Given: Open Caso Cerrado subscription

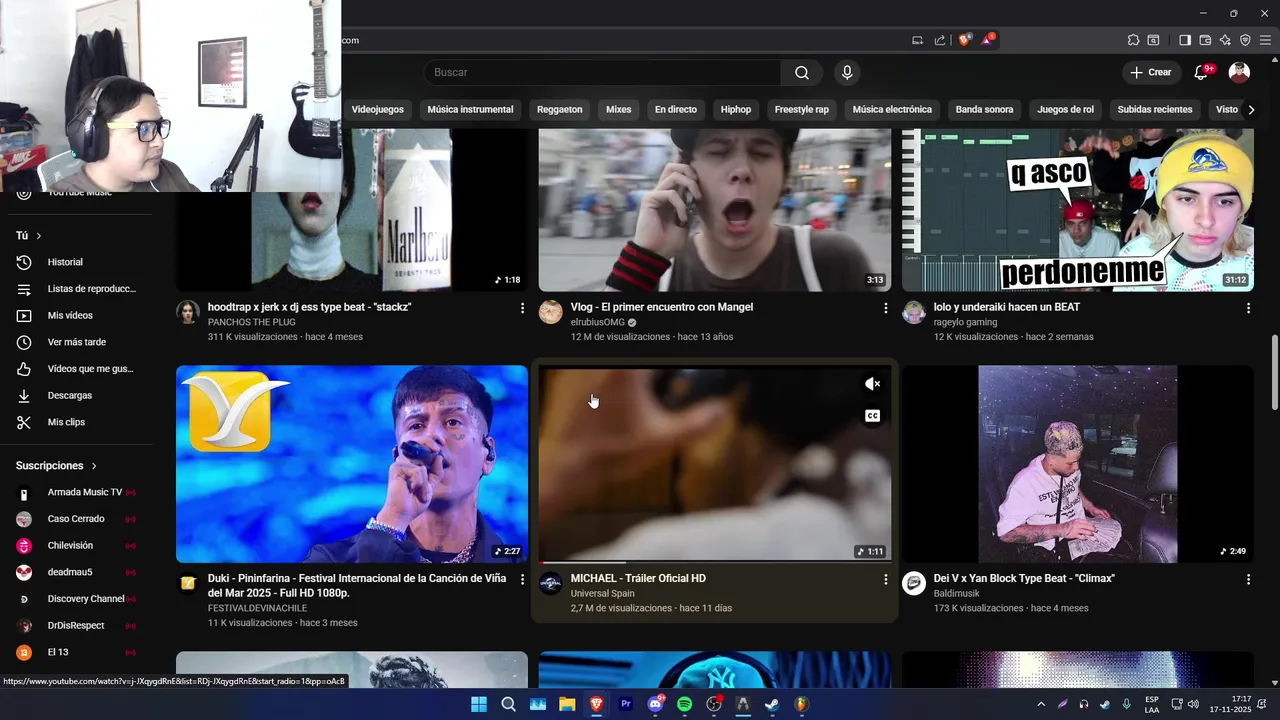Looking at the screenshot, I should click(80, 519).
